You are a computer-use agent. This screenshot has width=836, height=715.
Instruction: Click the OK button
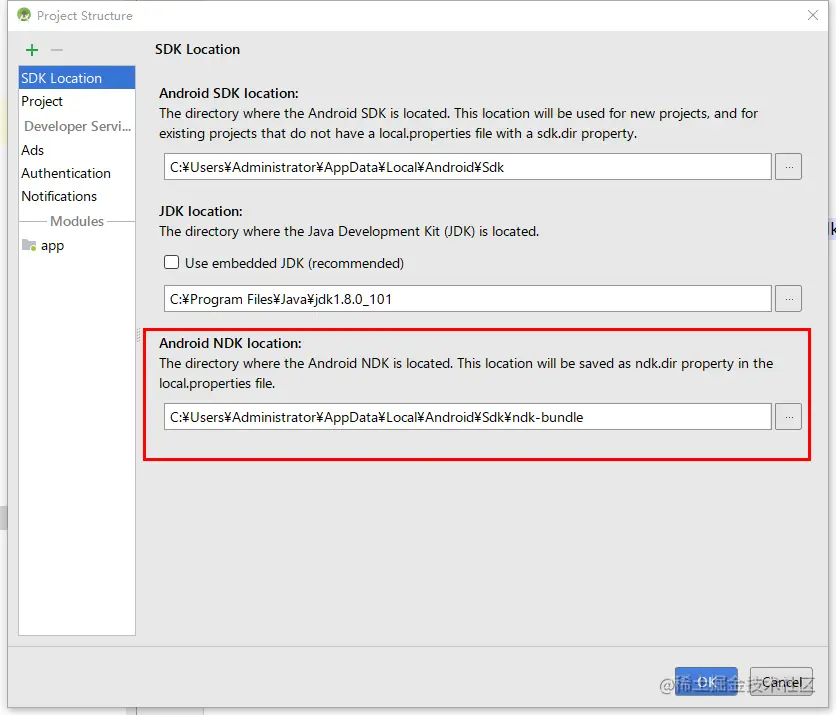(706, 682)
